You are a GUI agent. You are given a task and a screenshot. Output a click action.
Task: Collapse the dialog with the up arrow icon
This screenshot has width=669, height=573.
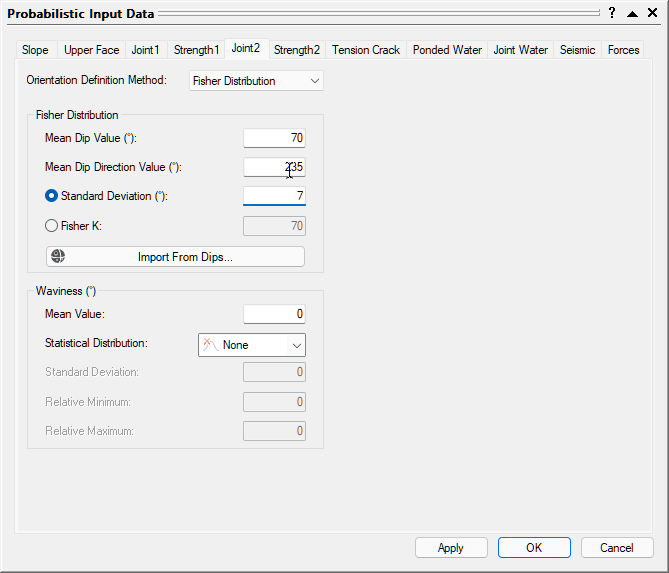click(632, 14)
